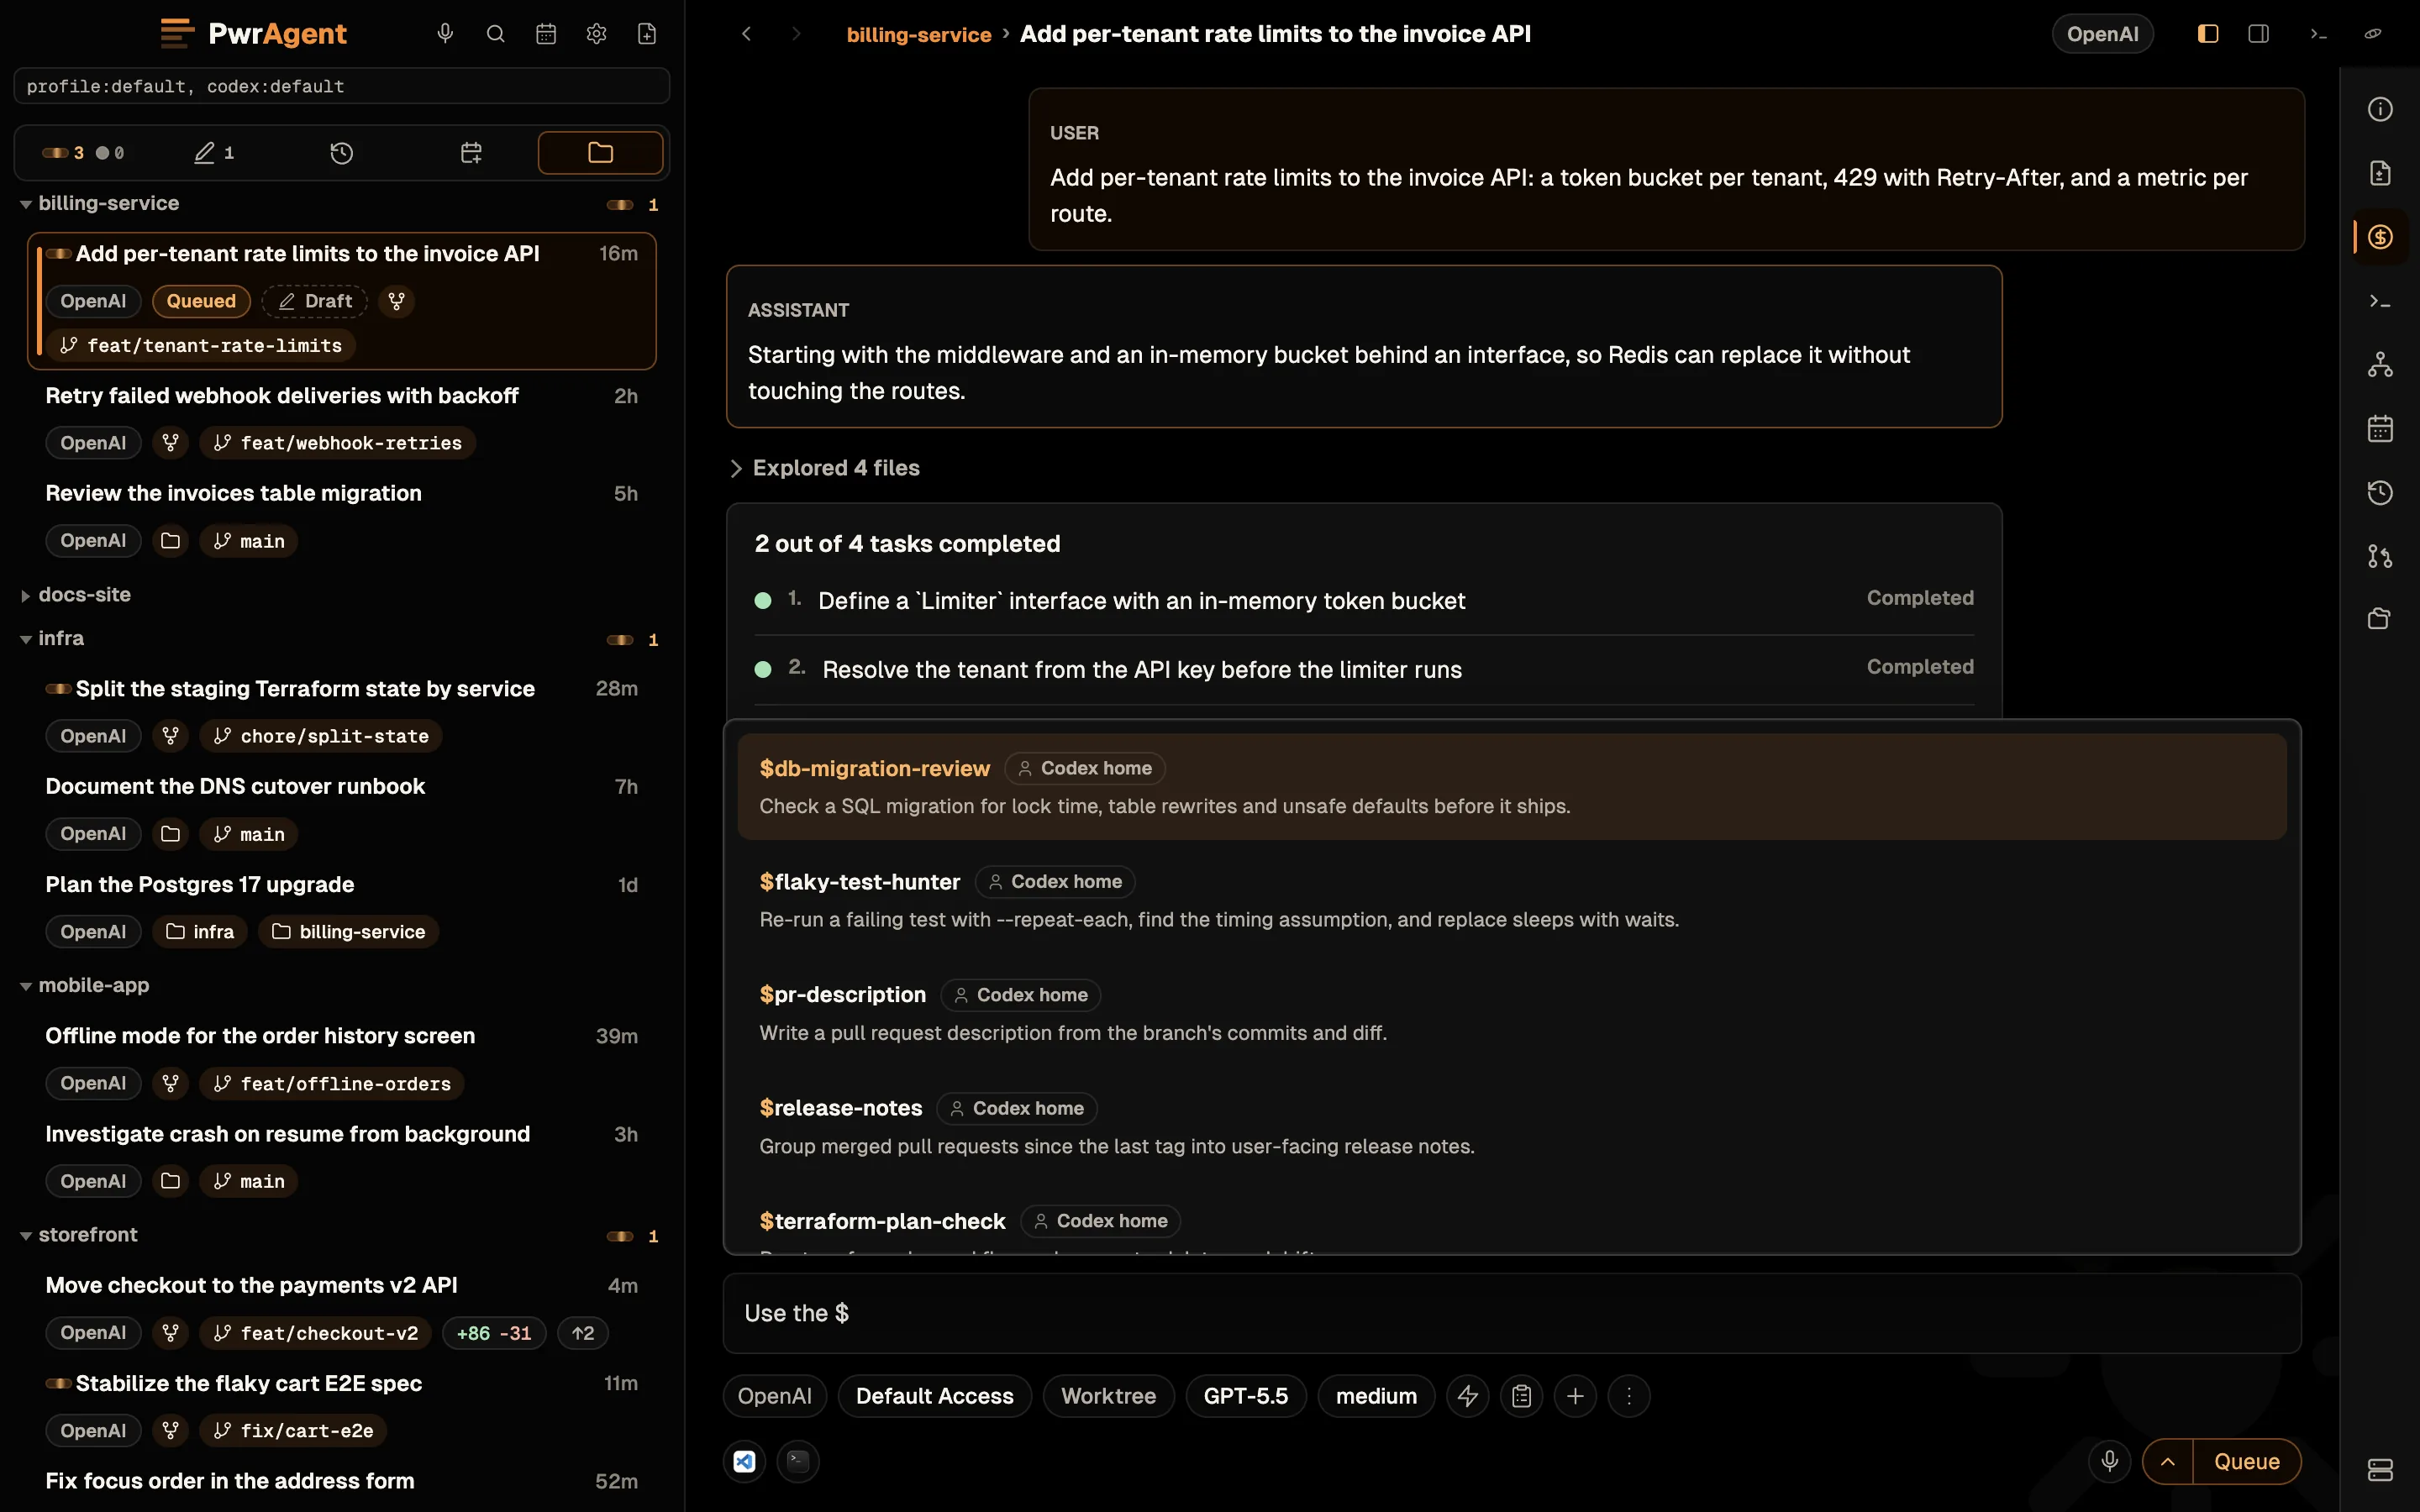The image size is (2420, 1512).
Task: Choose the $pr-description skill
Action: (1512, 1013)
